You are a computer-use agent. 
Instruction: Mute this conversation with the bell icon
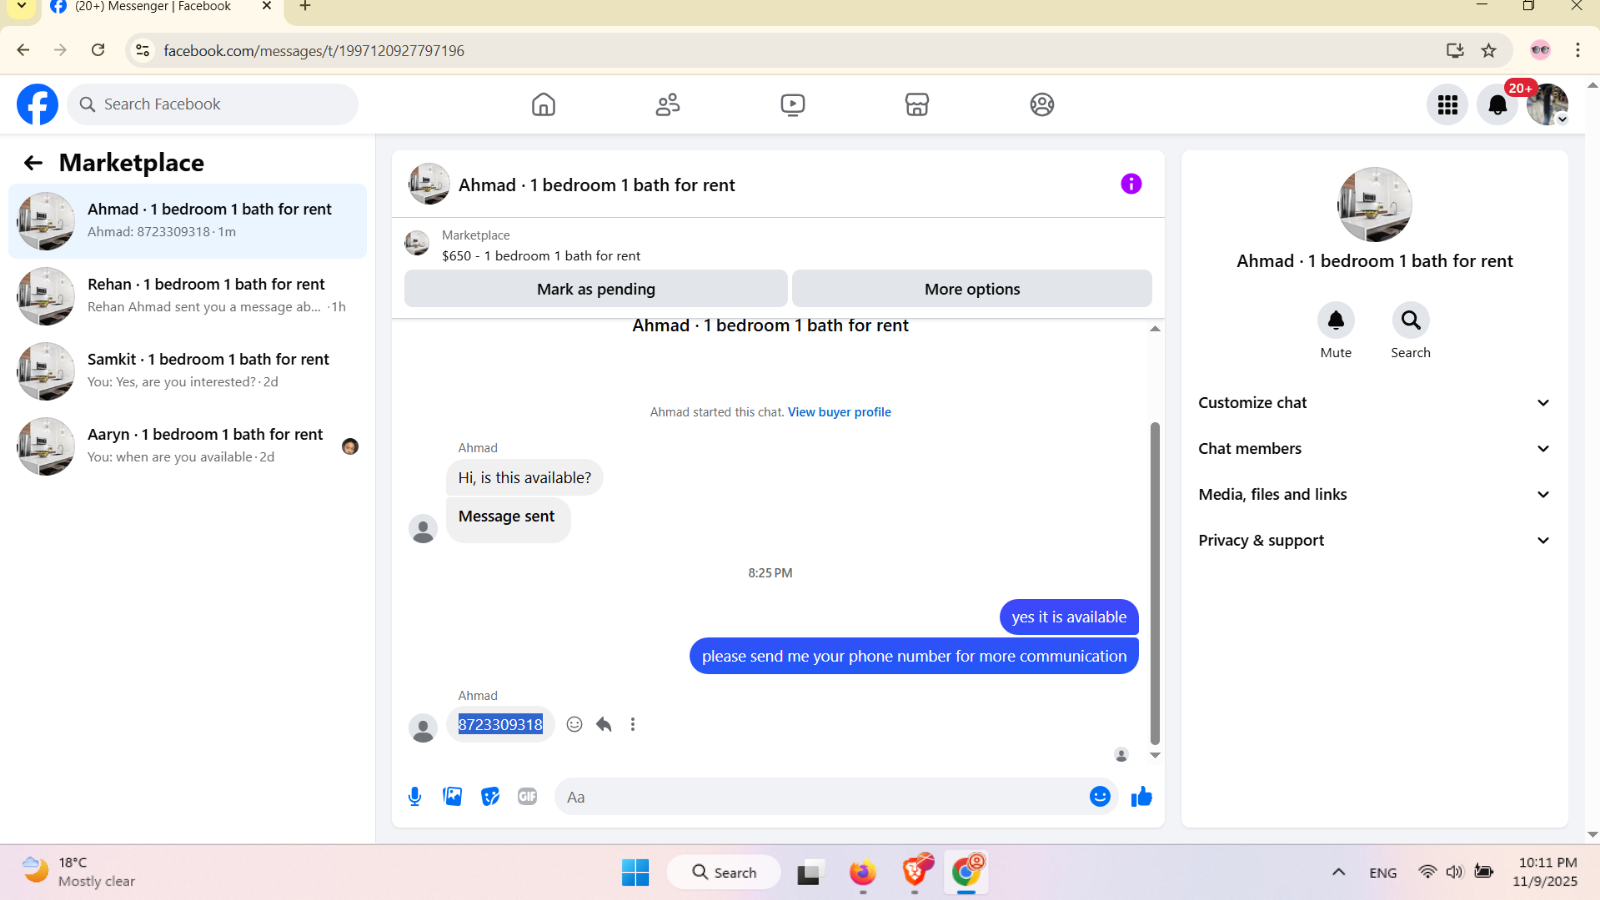pos(1336,320)
